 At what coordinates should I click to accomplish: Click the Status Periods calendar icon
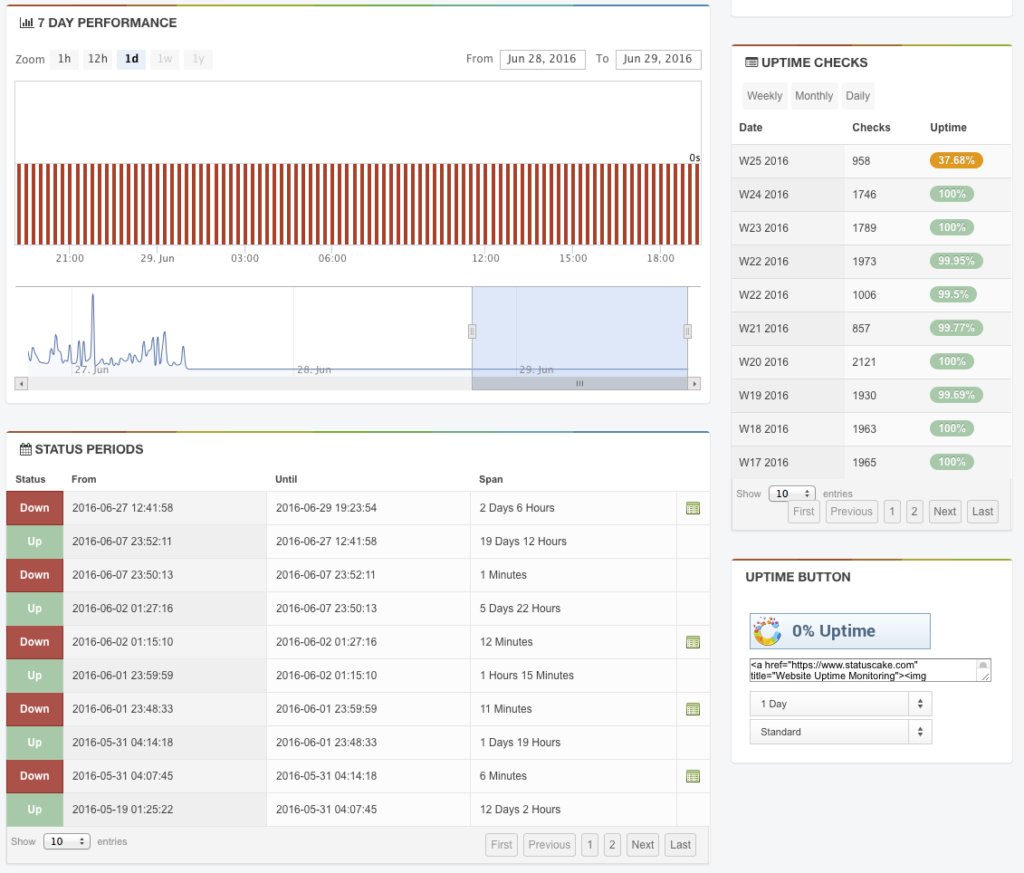(x=25, y=449)
